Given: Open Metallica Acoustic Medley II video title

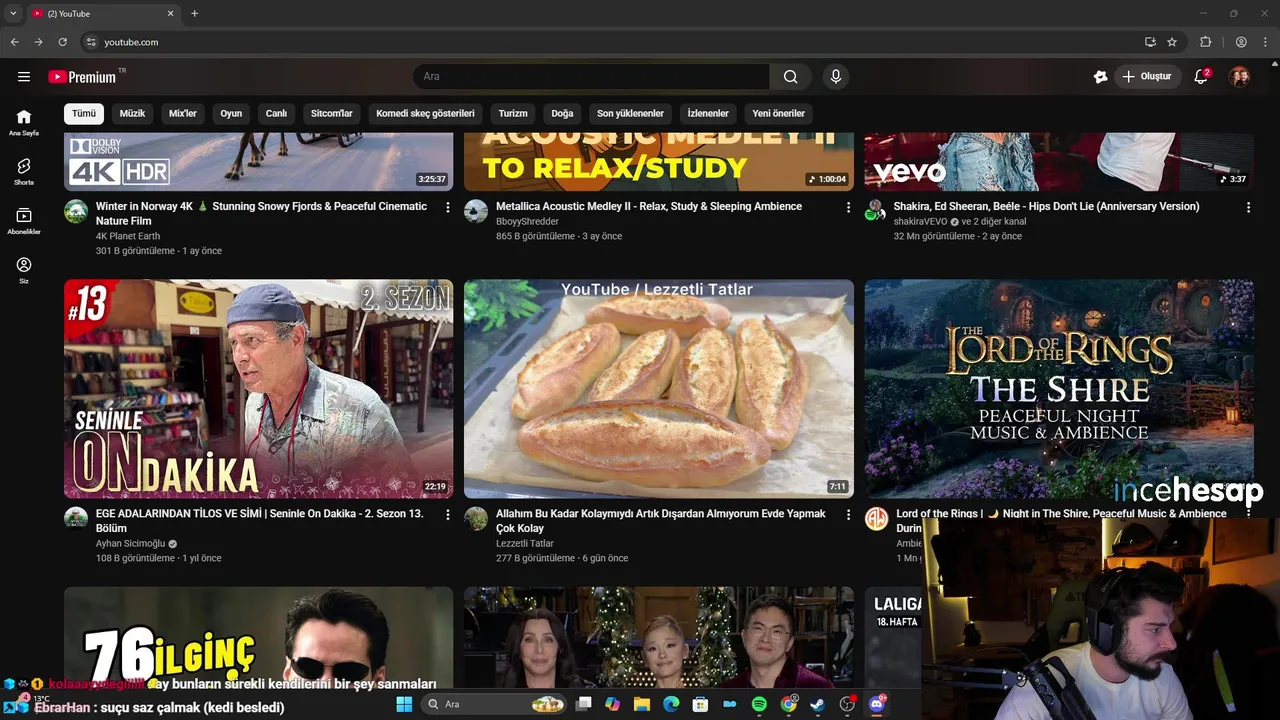Looking at the screenshot, I should pos(649,207).
